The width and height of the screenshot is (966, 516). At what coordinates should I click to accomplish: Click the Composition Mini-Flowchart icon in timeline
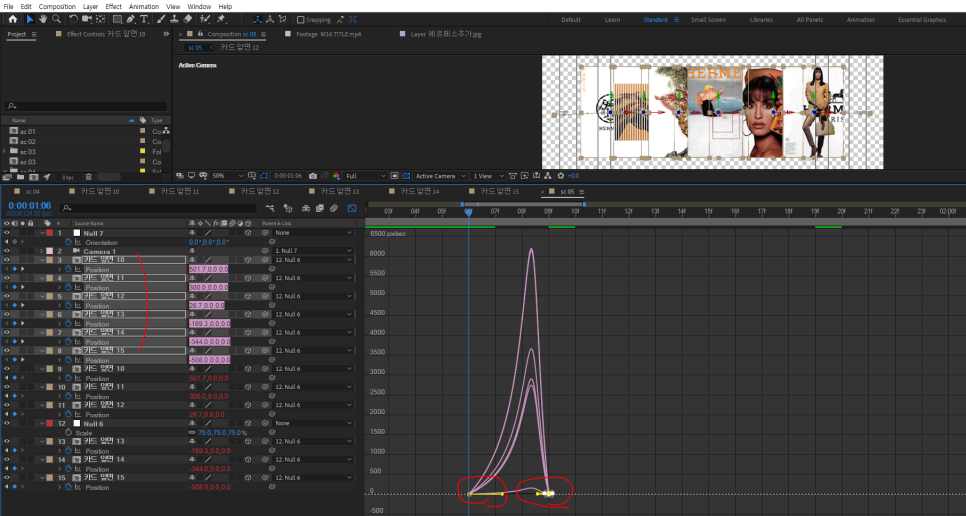270,208
